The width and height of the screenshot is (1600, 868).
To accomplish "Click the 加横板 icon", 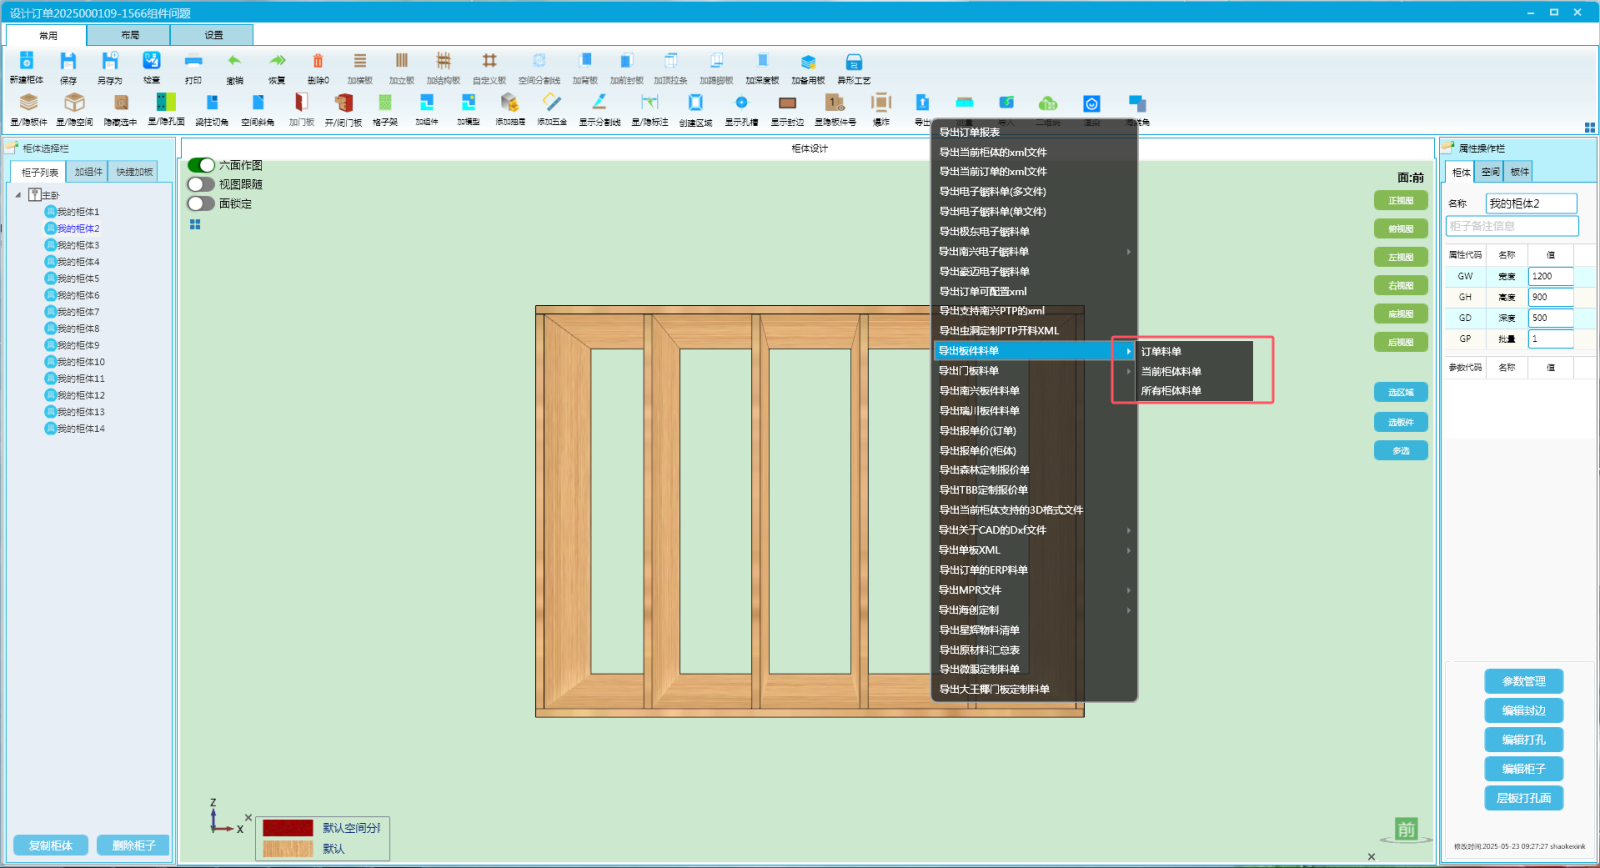I will point(360,61).
